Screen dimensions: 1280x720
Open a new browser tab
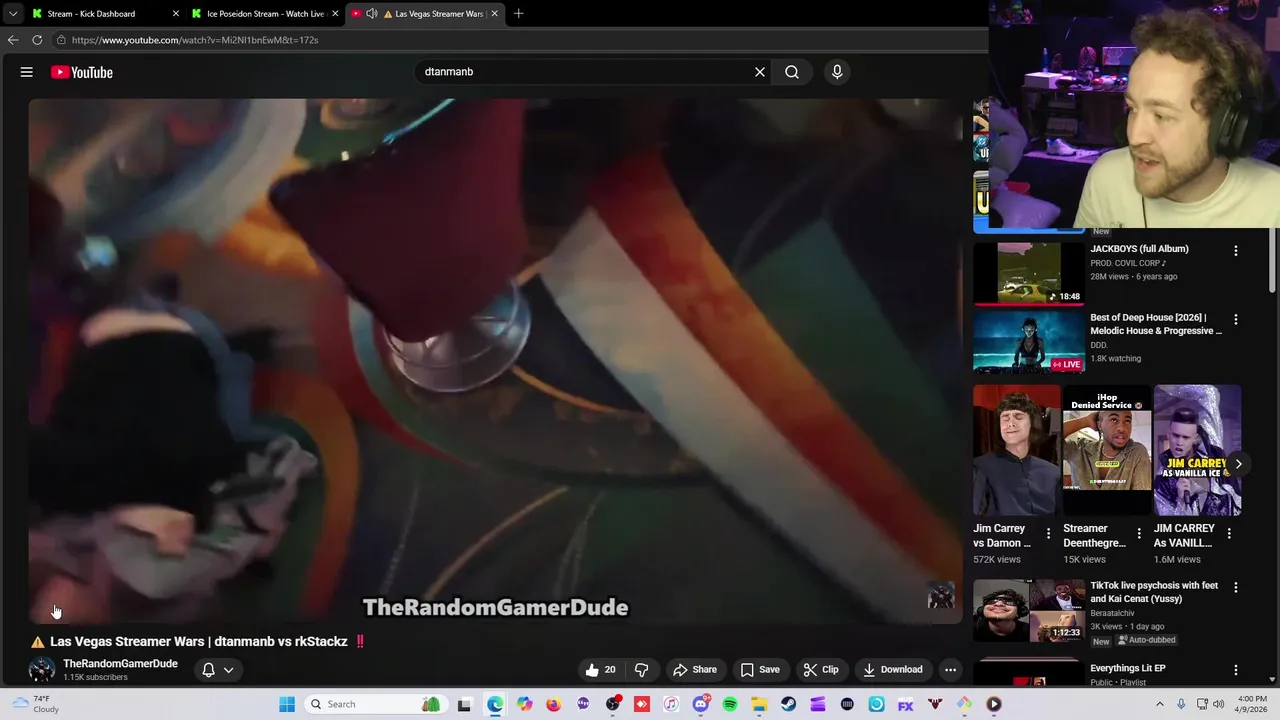(x=518, y=14)
